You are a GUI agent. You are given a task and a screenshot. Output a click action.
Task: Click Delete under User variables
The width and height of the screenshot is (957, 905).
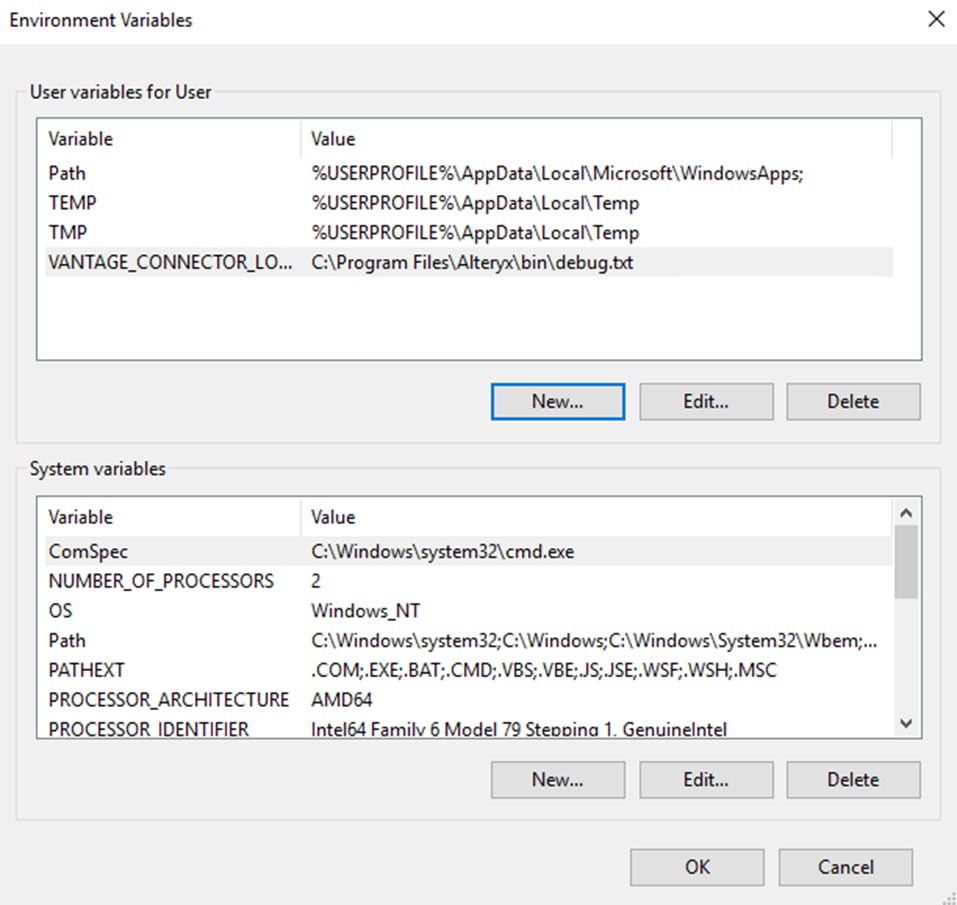(853, 402)
